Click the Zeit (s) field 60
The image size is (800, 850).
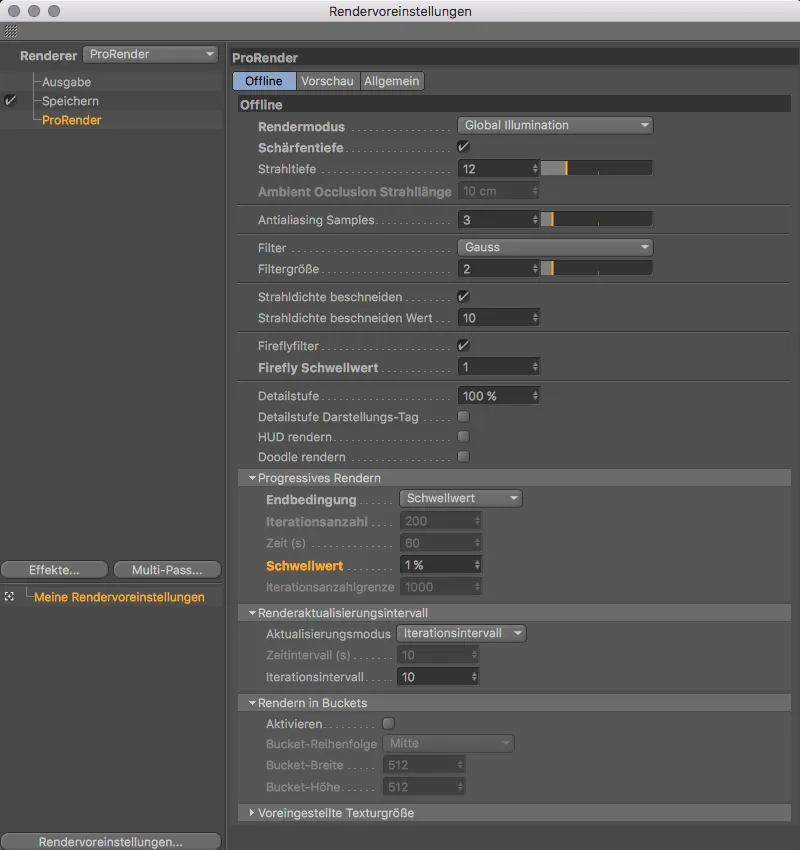[441, 543]
